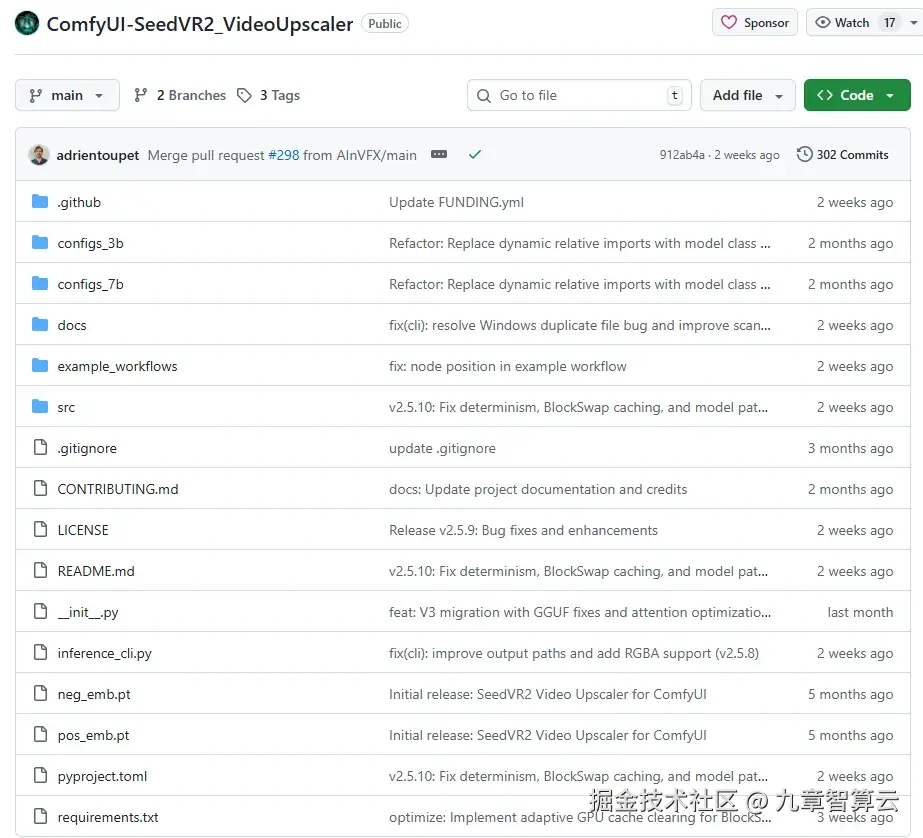Image resolution: width=923 pixels, height=838 pixels.
Task: Open the green Code dropdown button
Action: pyautogui.click(x=857, y=95)
